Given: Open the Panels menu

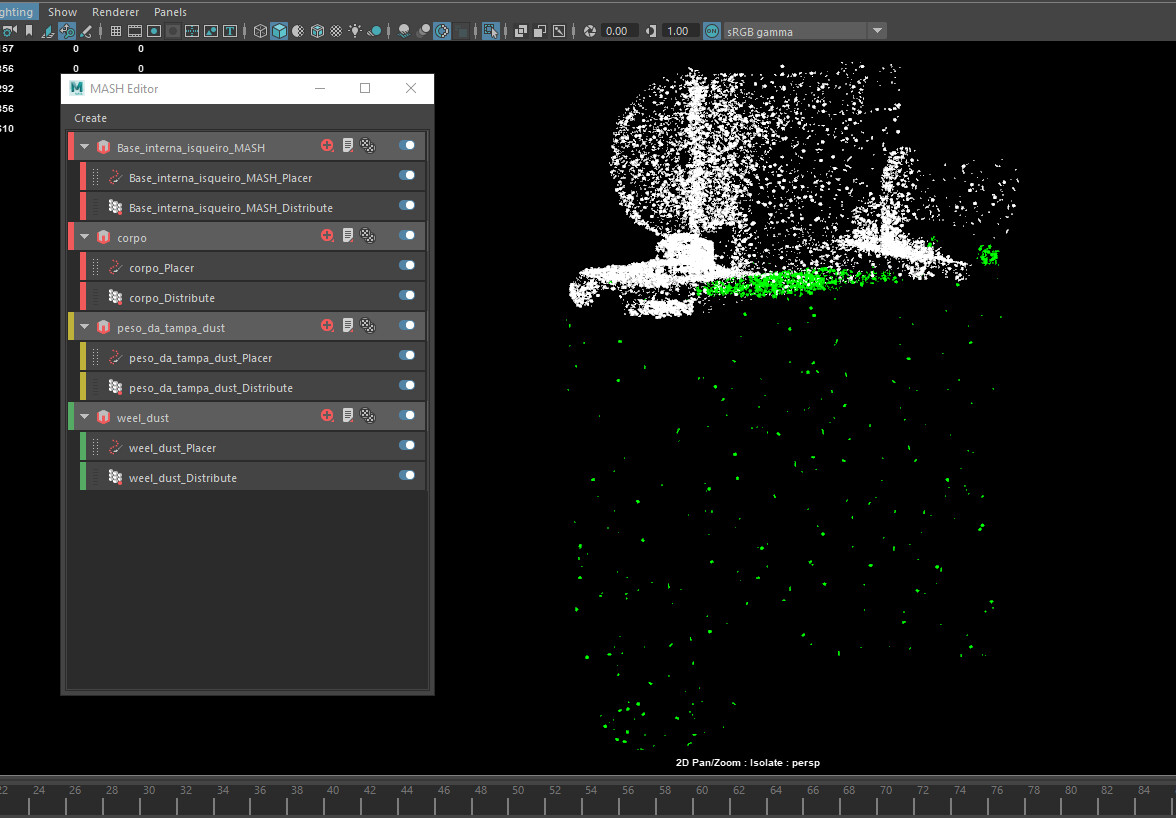Looking at the screenshot, I should [x=169, y=11].
